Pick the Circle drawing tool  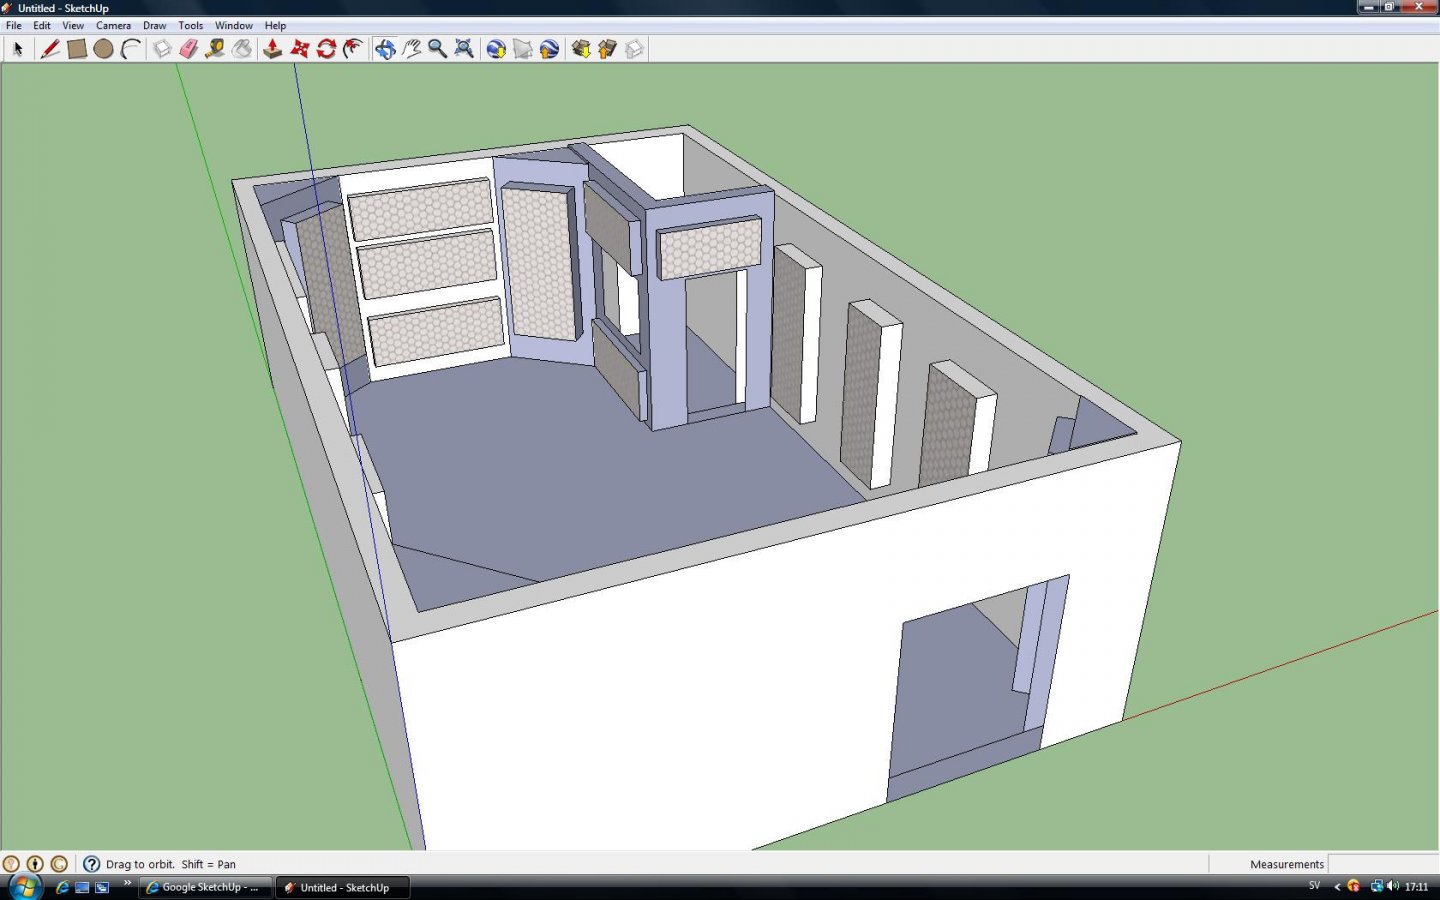[x=103, y=48]
